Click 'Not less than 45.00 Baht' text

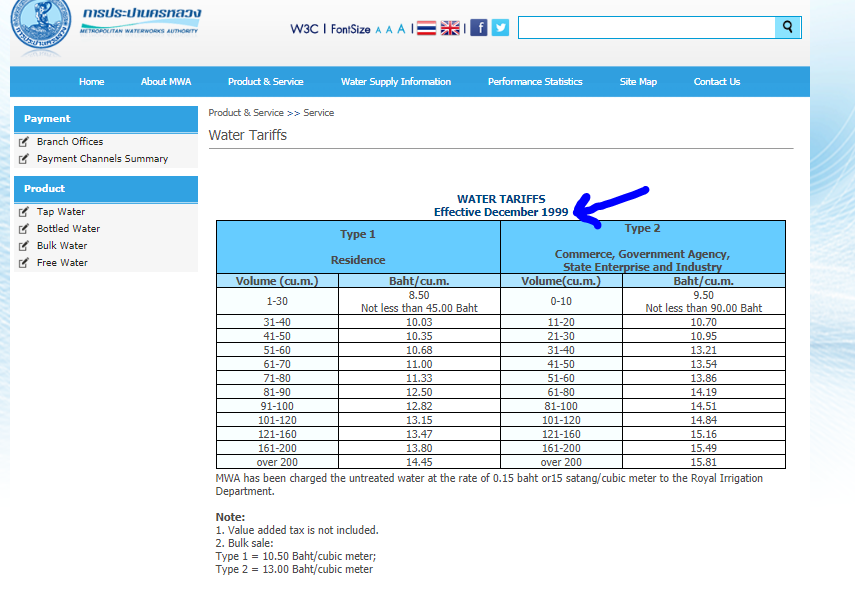pos(419,308)
